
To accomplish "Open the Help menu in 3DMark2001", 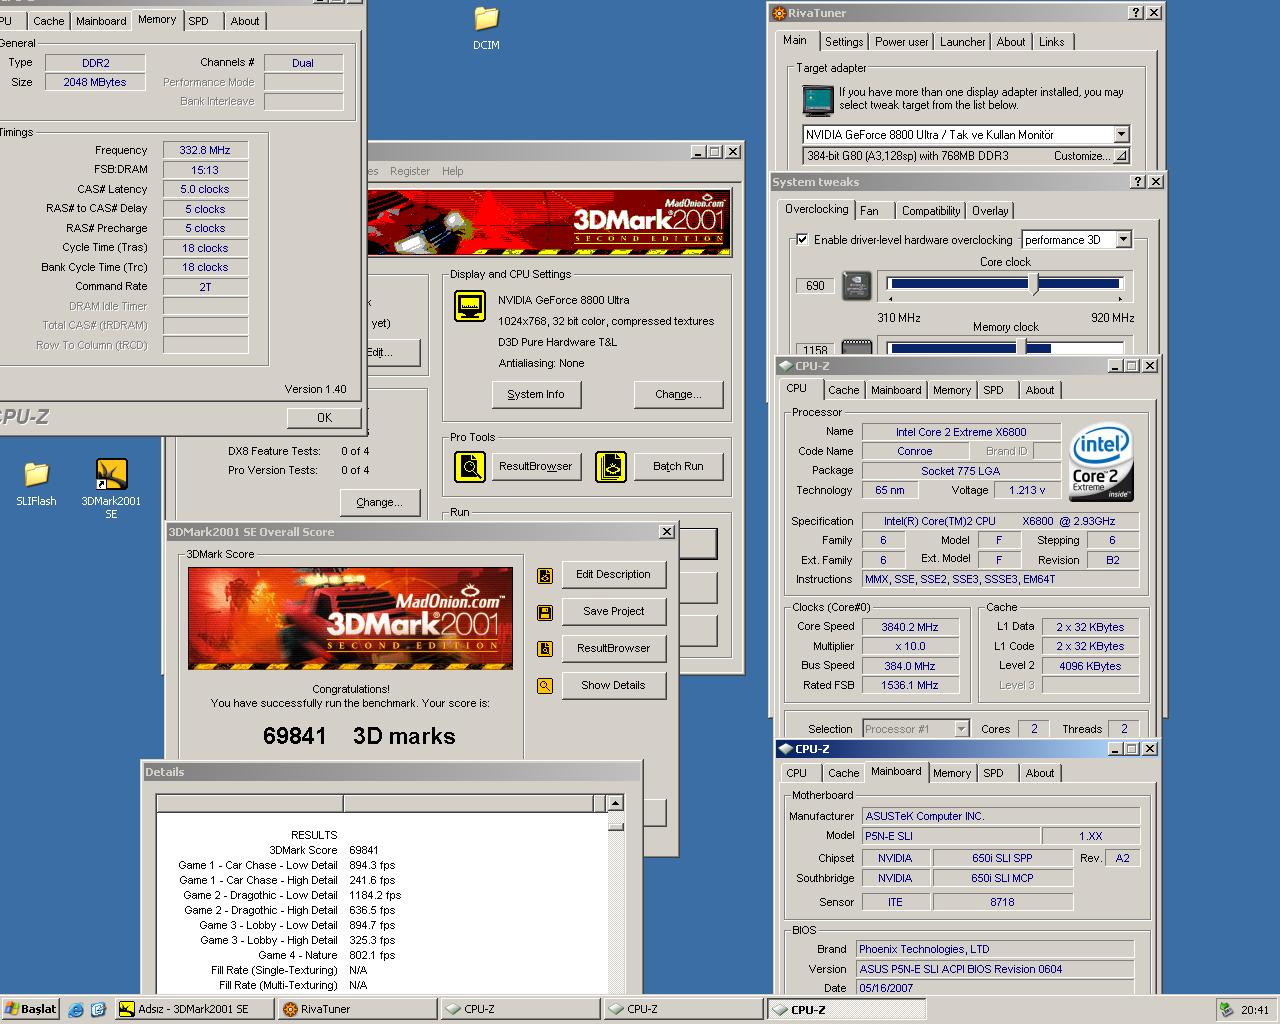I will [x=453, y=171].
